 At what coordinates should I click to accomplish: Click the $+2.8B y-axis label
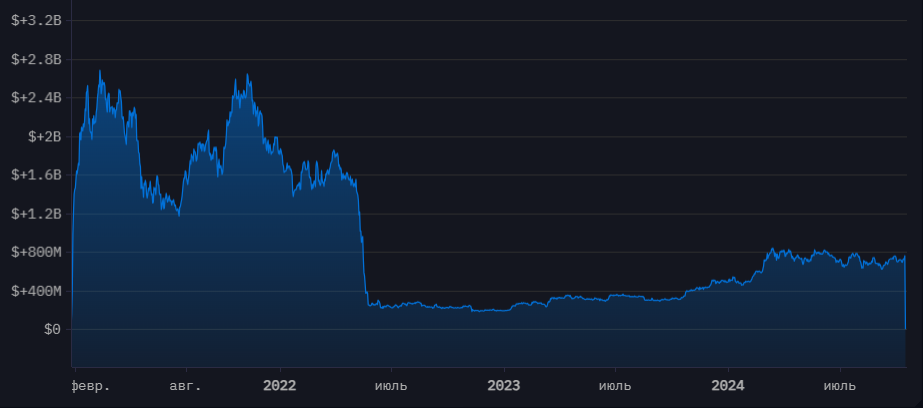pos(36,59)
